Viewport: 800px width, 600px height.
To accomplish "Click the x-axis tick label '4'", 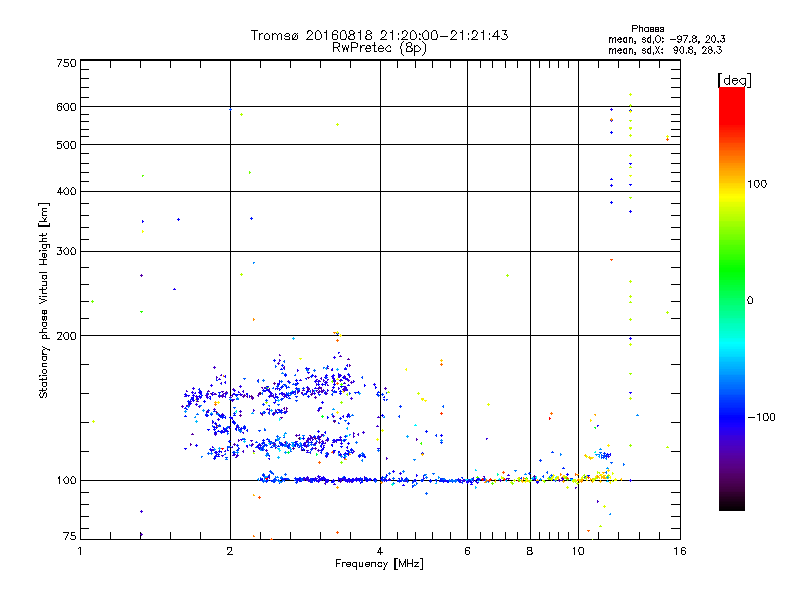I will tap(380, 551).
